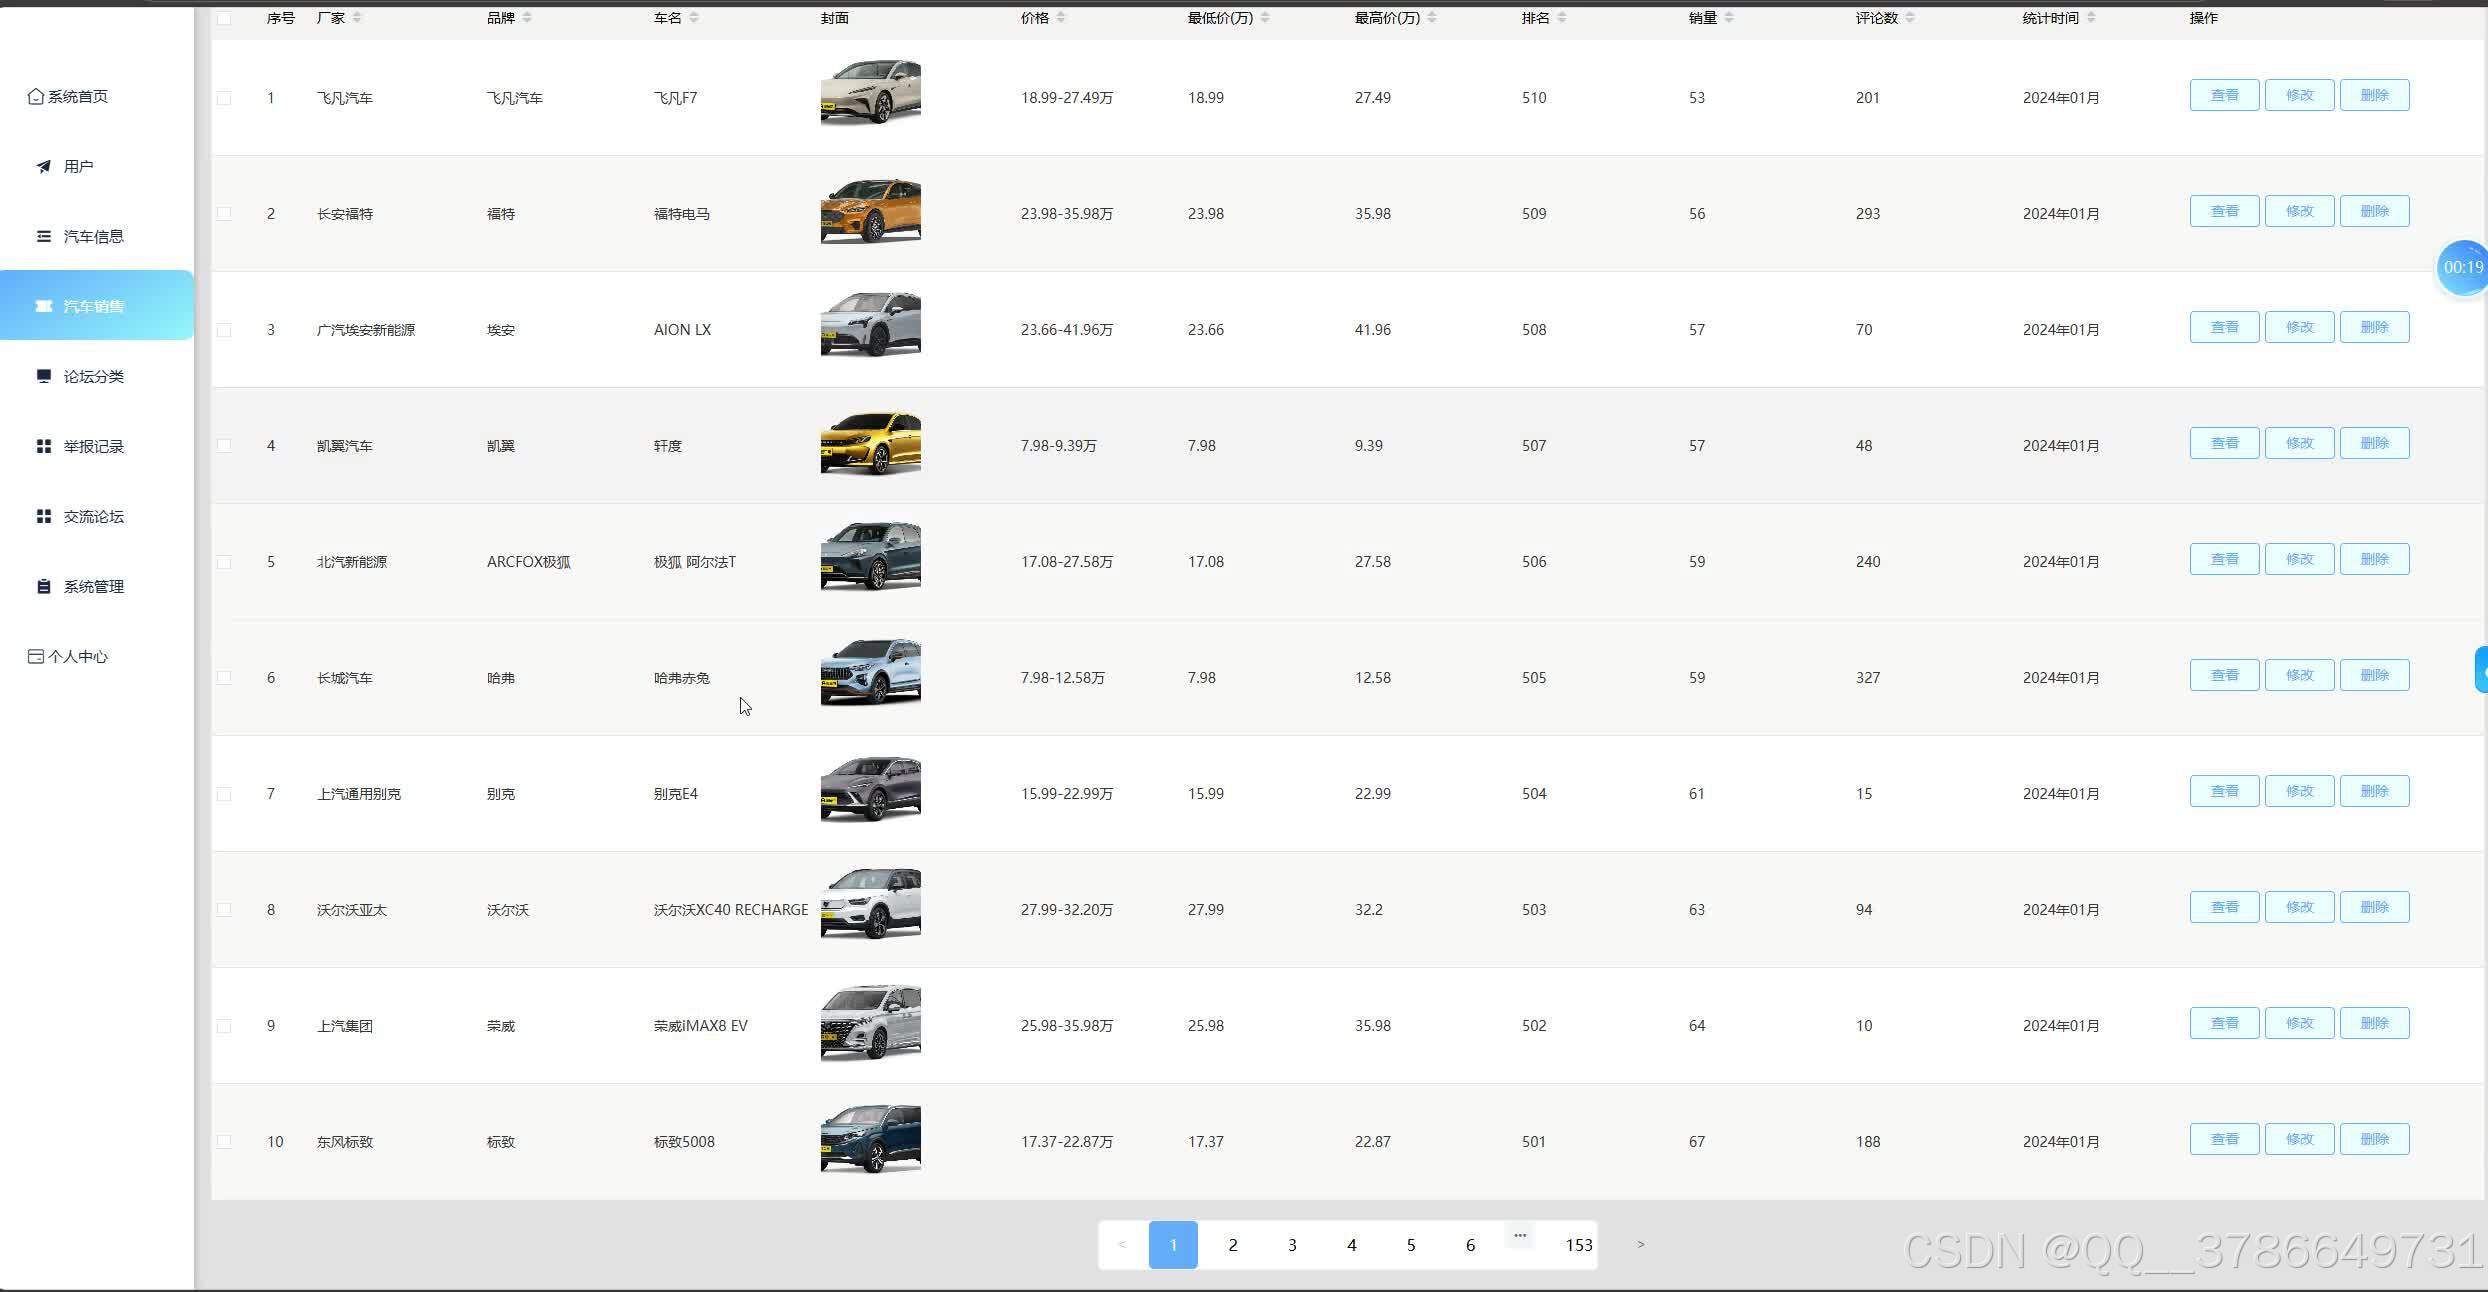Jump to last page 153
Image resolution: width=2488 pixels, height=1292 pixels.
coord(1579,1245)
